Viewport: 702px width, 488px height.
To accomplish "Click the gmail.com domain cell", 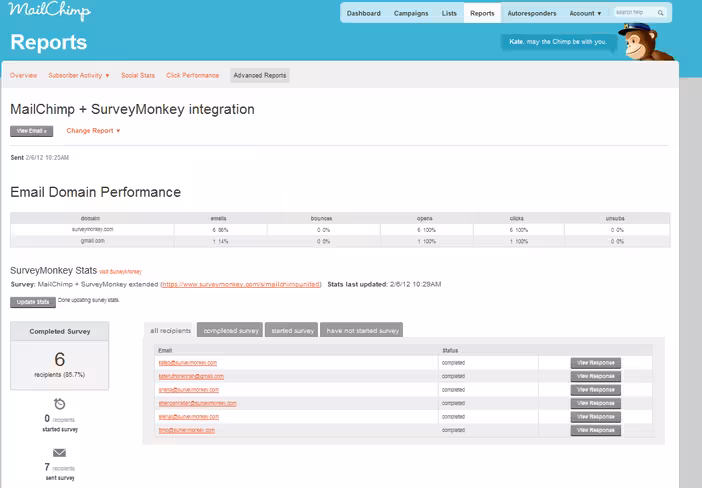I will click(92, 241).
